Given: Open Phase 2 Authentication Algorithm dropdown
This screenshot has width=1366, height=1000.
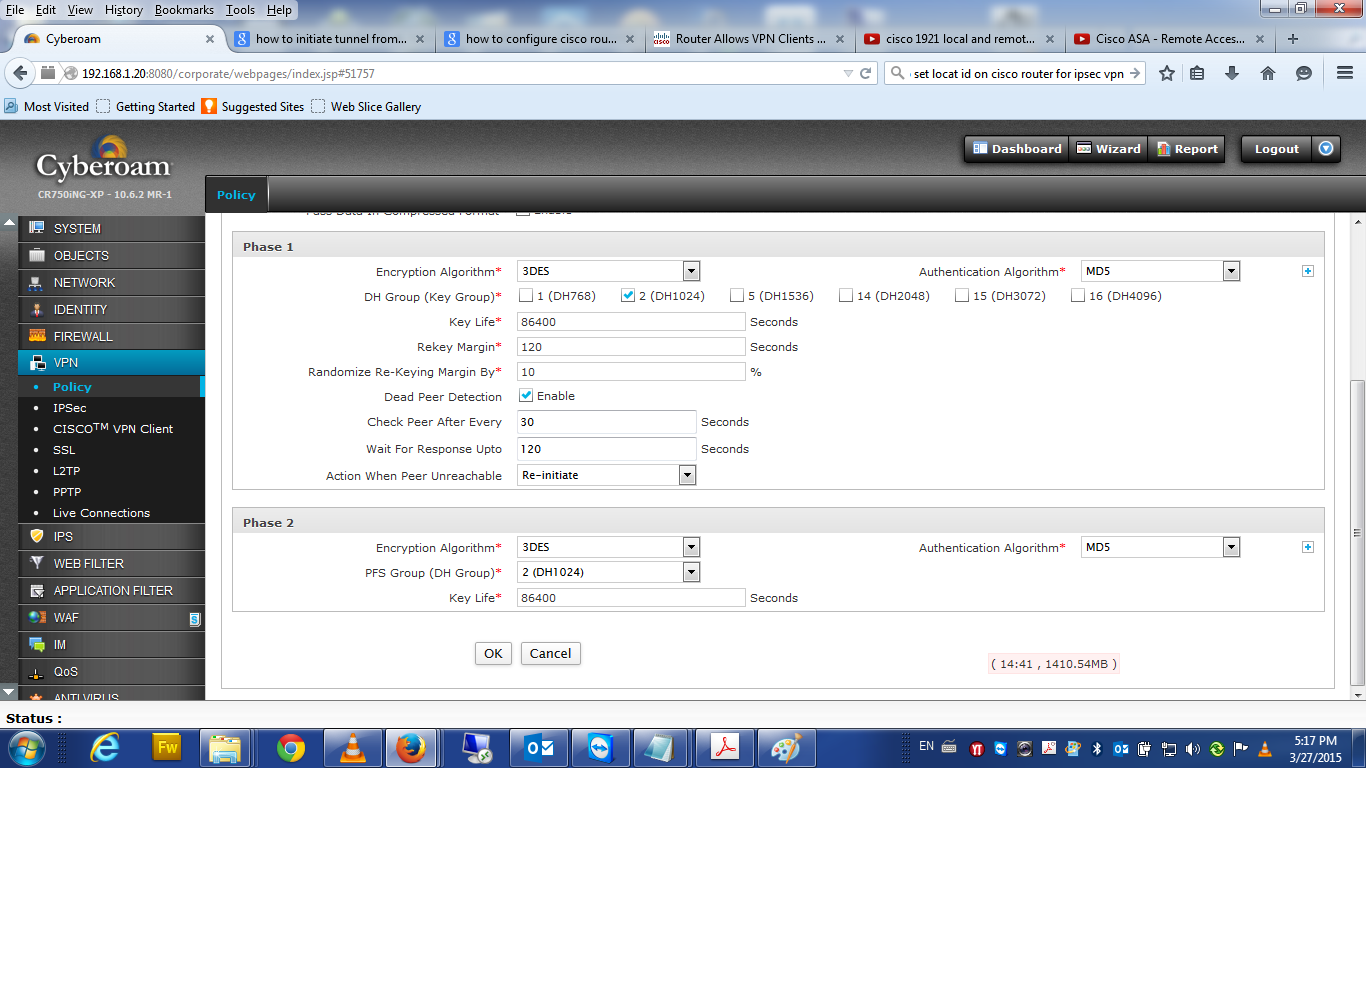Looking at the screenshot, I should coord(1160,547).
